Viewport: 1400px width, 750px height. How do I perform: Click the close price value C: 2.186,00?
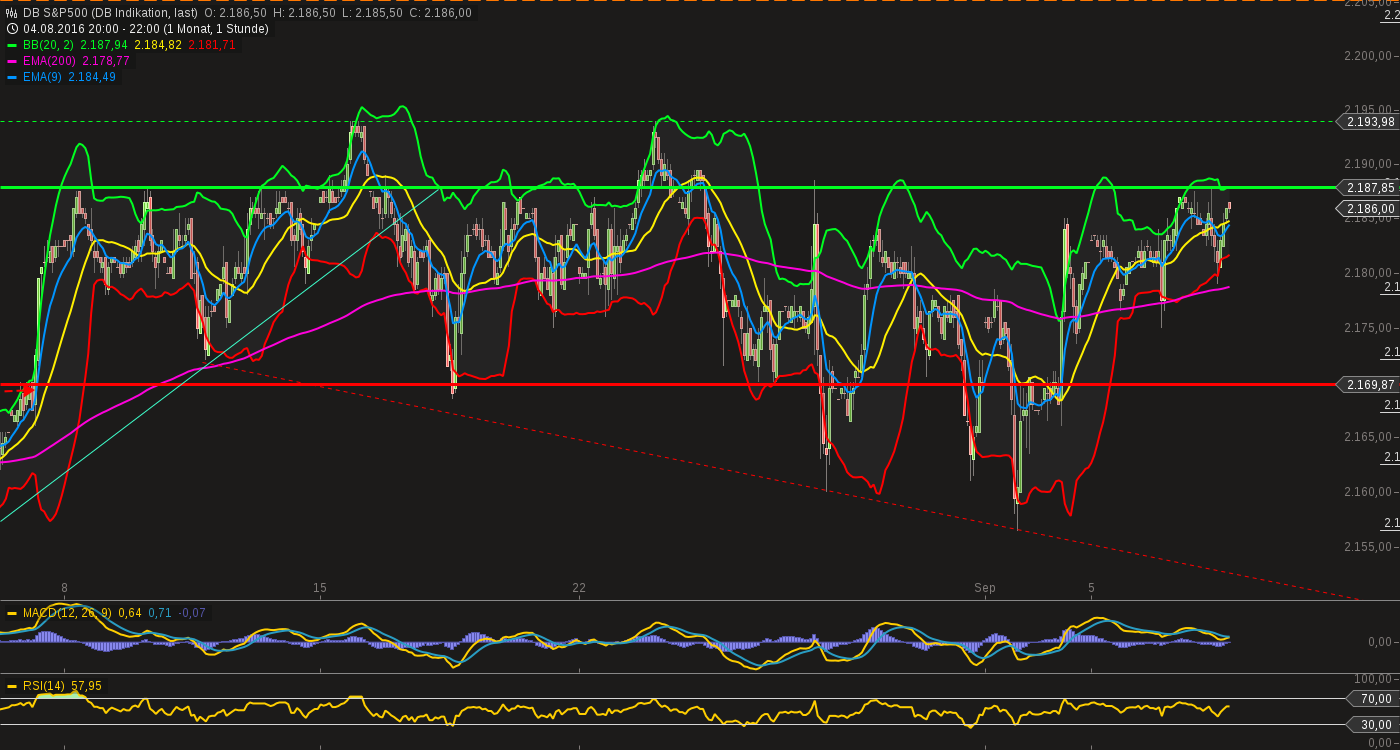coord(440,13)
